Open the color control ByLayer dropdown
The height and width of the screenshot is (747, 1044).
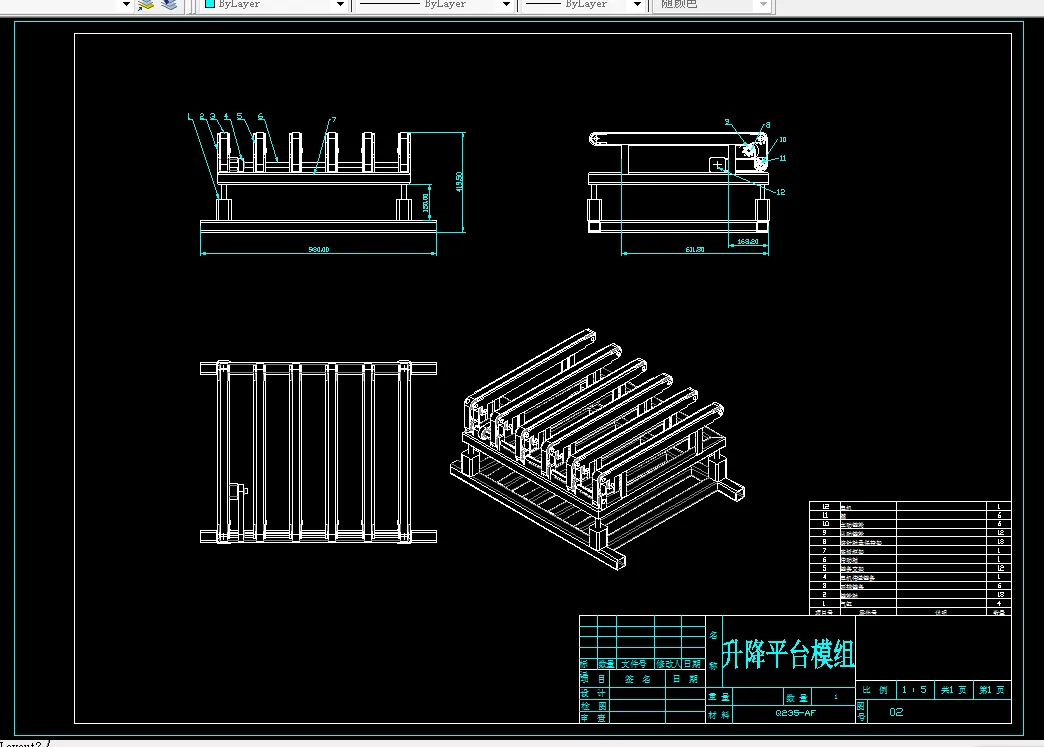(340, 5)
